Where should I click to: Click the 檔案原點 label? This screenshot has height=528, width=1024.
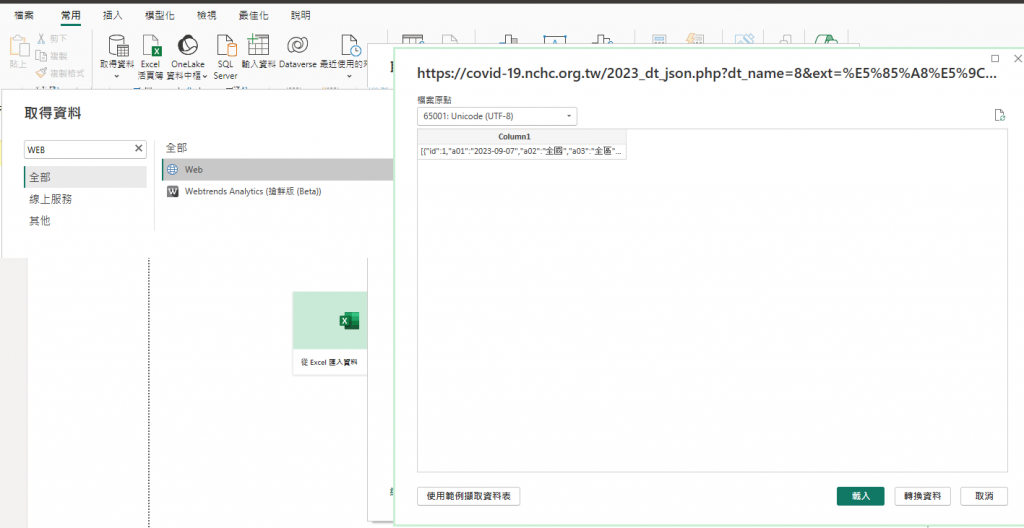(434, 100)
